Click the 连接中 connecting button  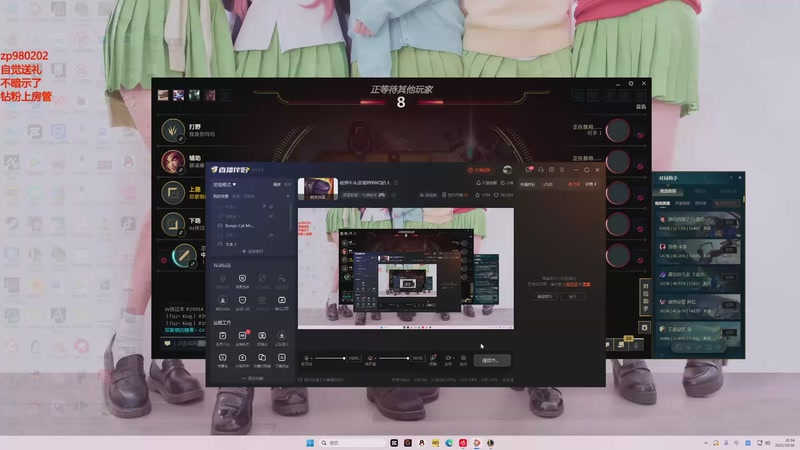pyautogui.click(x=491, y=360)
